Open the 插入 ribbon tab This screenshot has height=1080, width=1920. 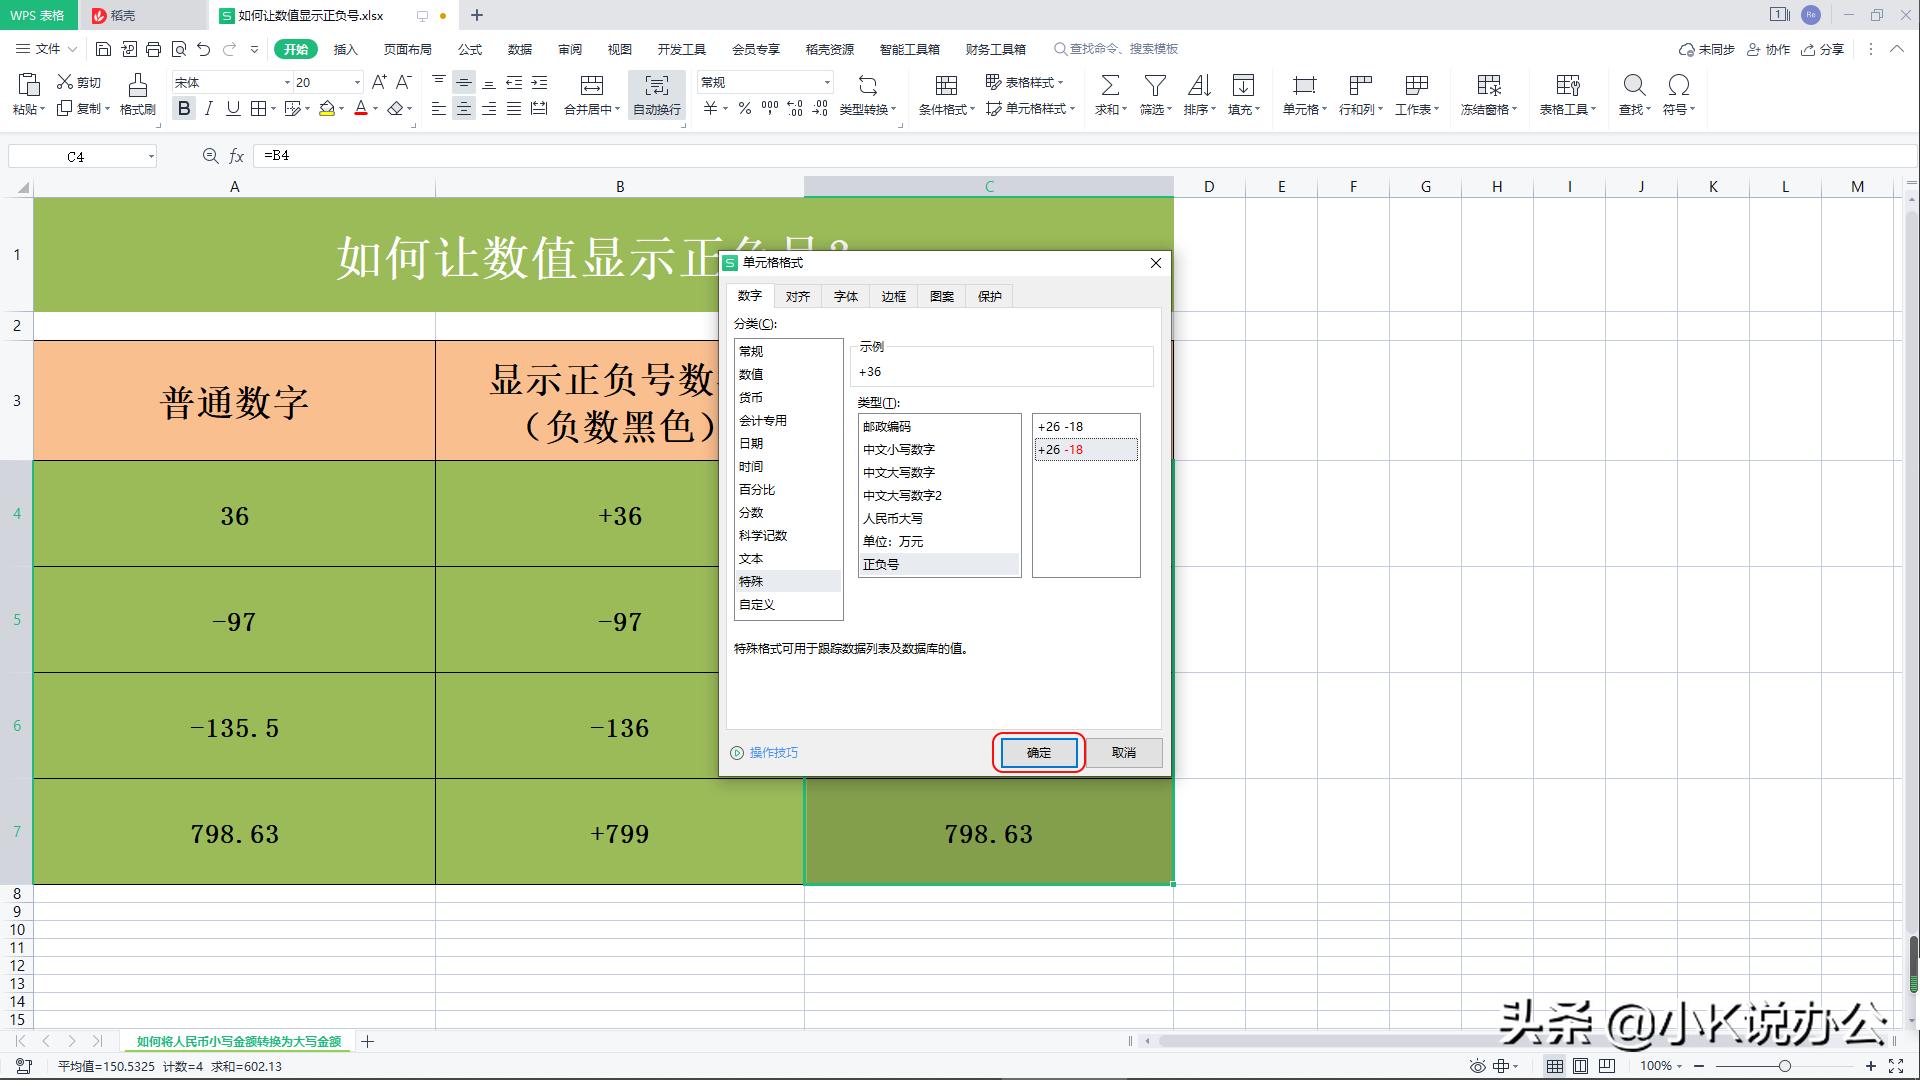pos(344,49)
